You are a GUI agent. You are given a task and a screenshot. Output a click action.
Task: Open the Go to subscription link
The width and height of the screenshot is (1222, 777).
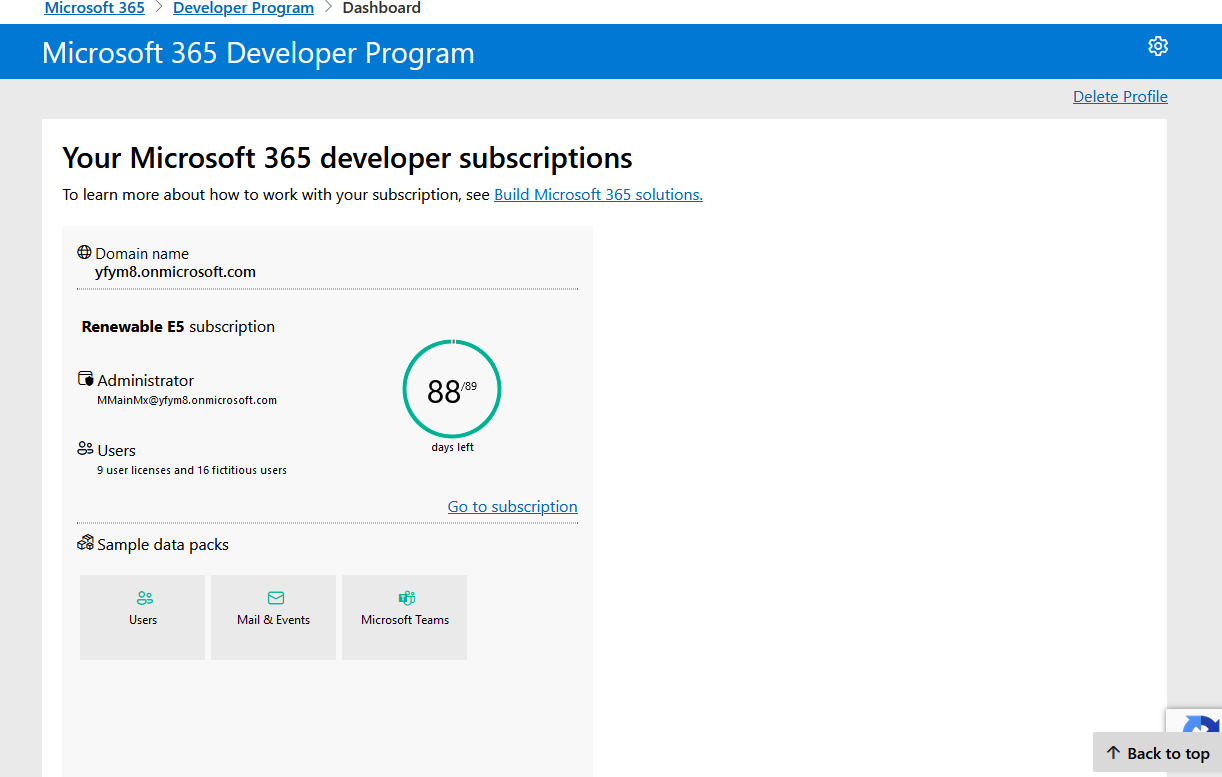pos(512,506)
